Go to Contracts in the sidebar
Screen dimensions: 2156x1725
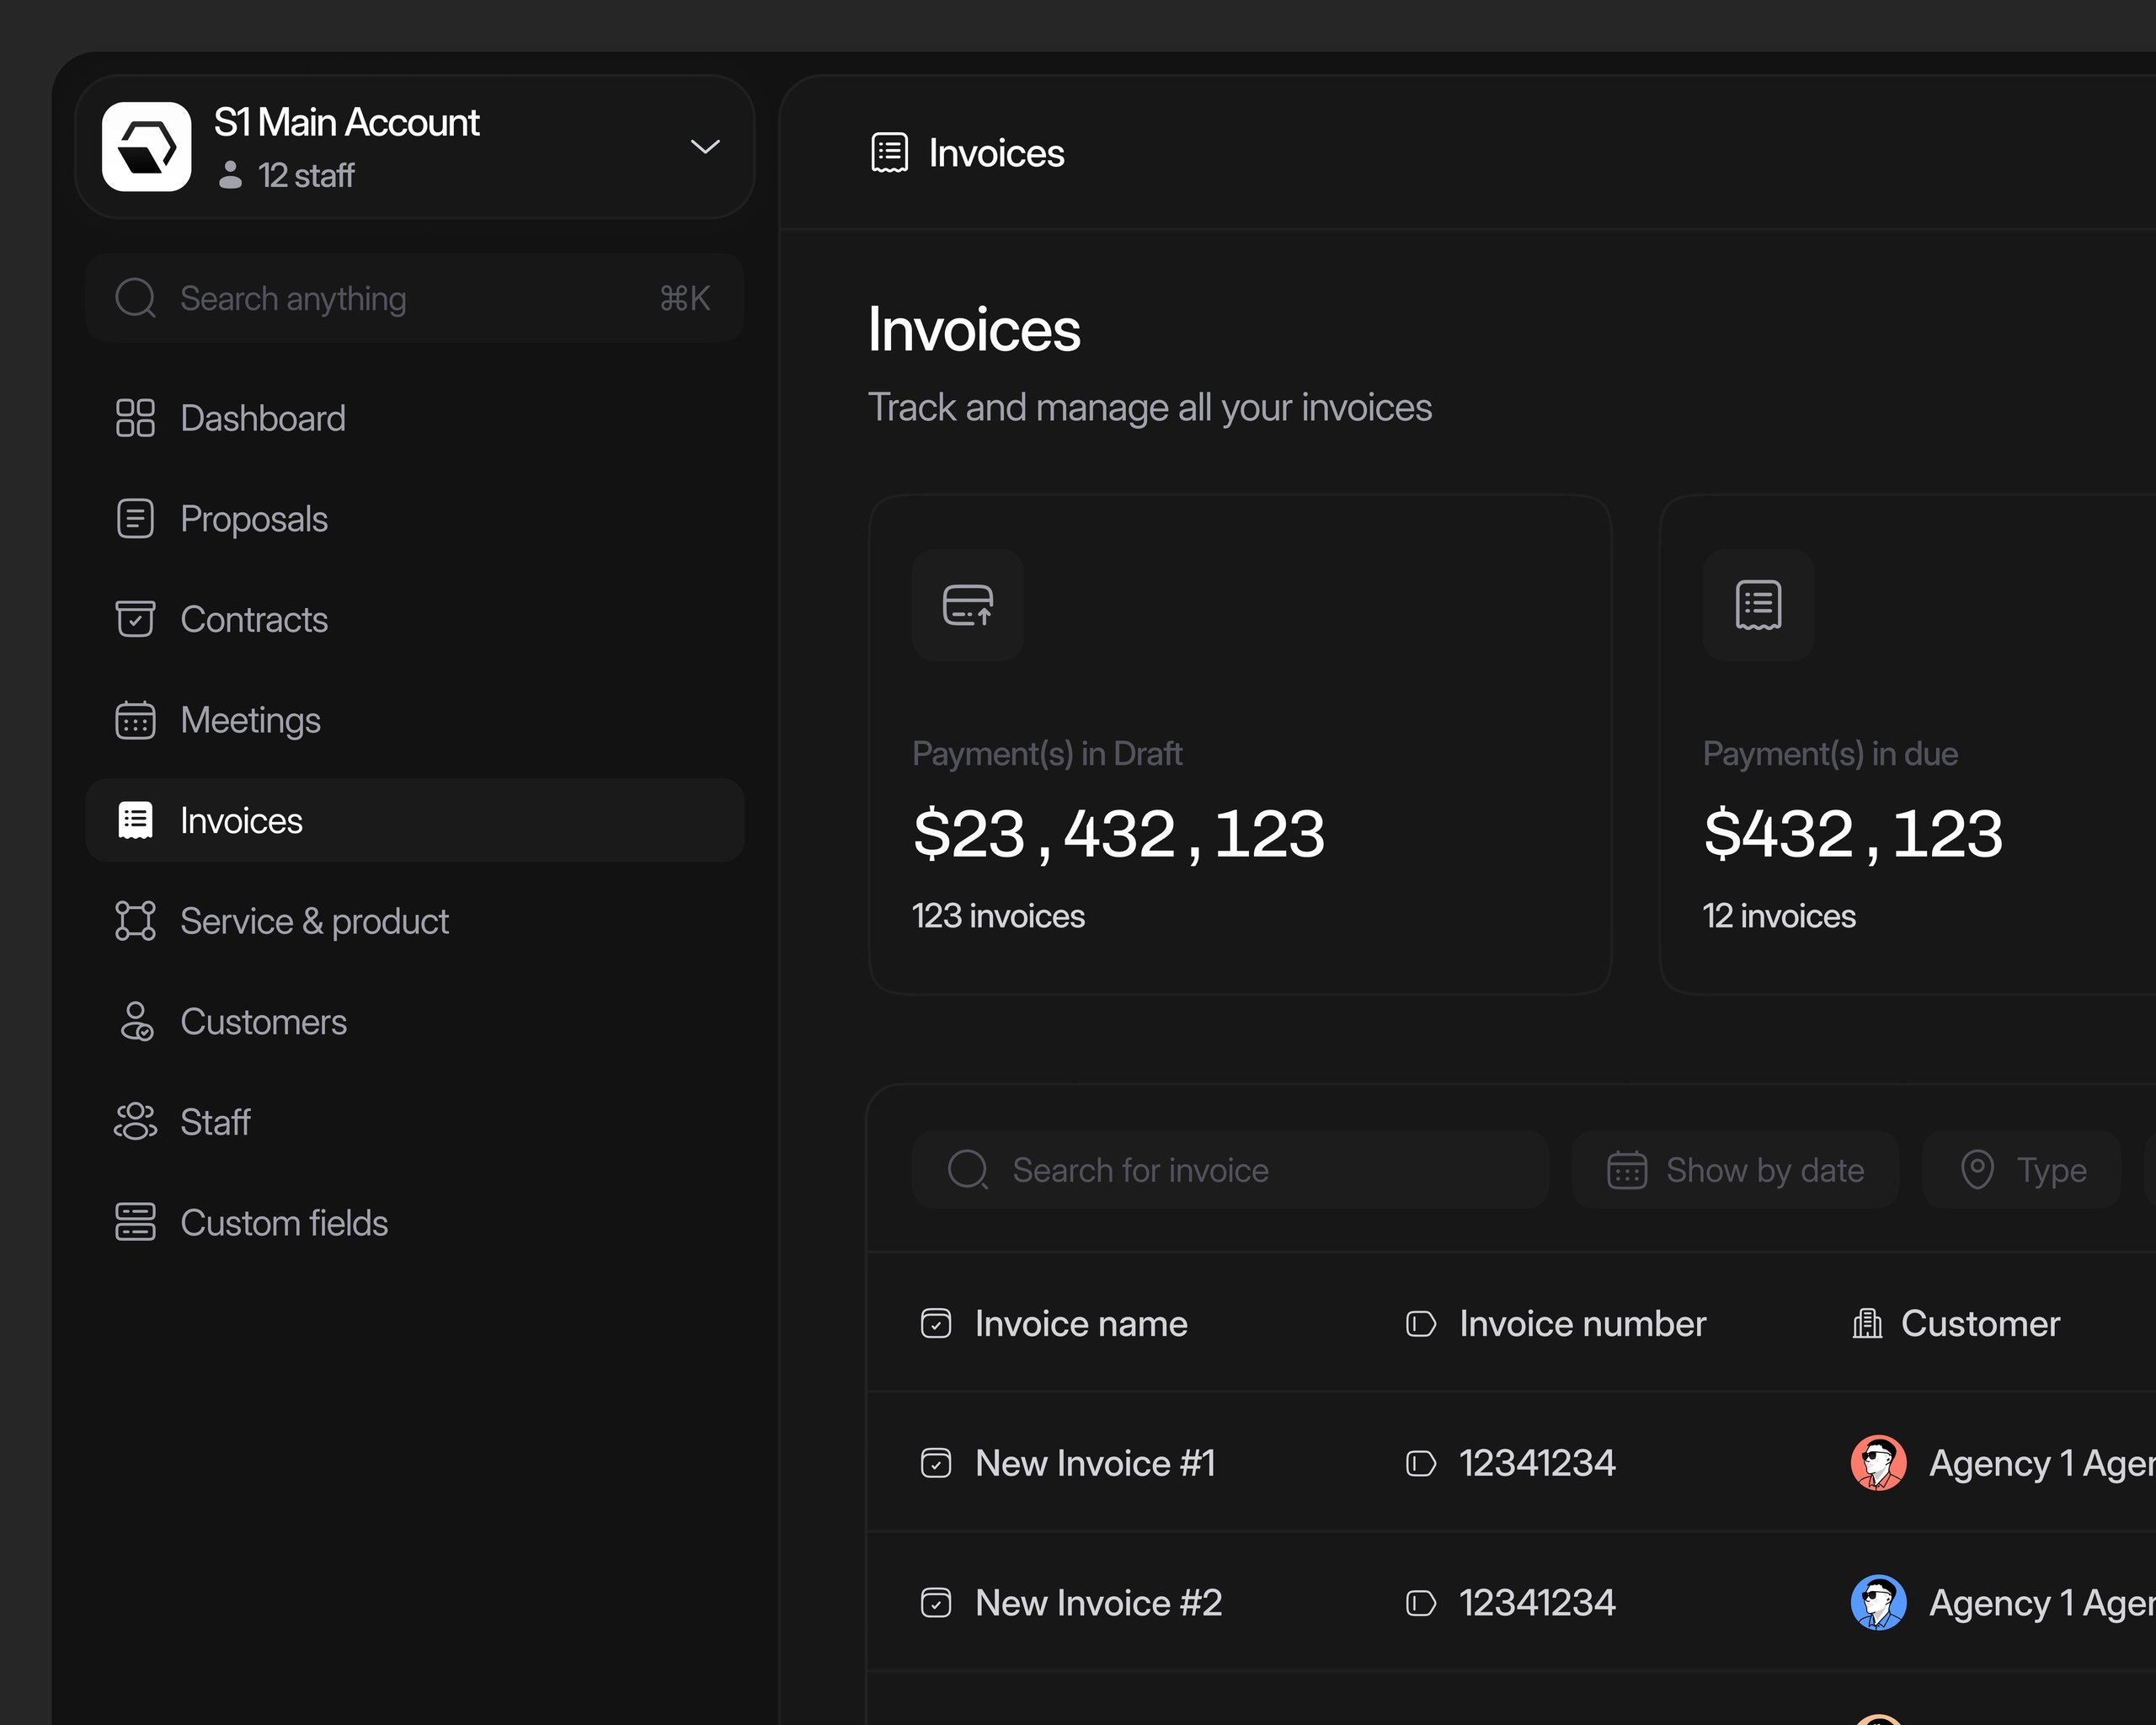414,619
